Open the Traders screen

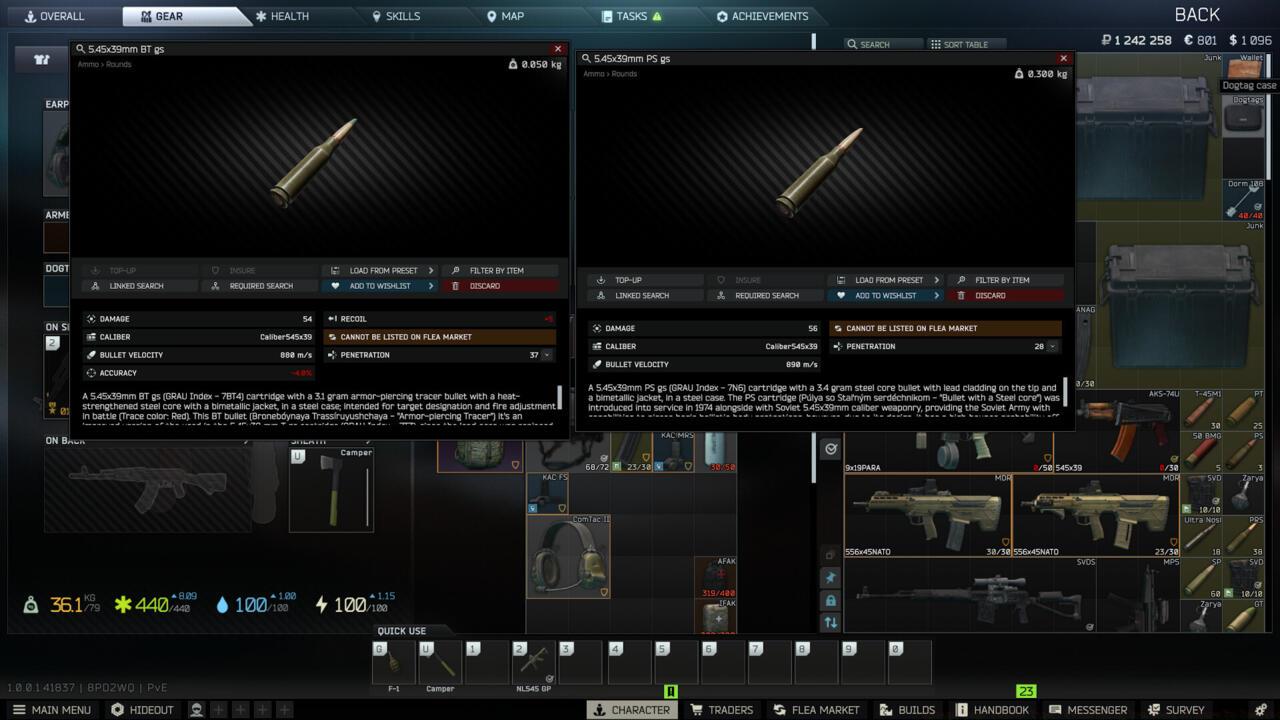click(724, 710)
